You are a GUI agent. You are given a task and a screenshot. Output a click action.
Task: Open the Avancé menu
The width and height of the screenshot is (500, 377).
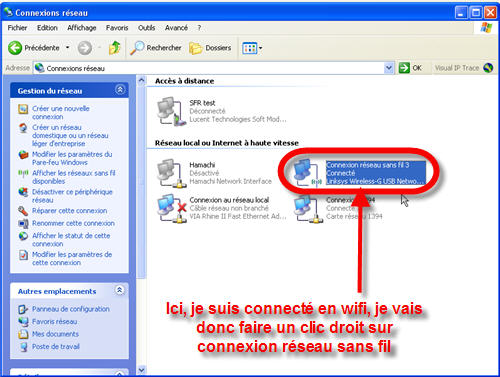[x=176, y=28]
